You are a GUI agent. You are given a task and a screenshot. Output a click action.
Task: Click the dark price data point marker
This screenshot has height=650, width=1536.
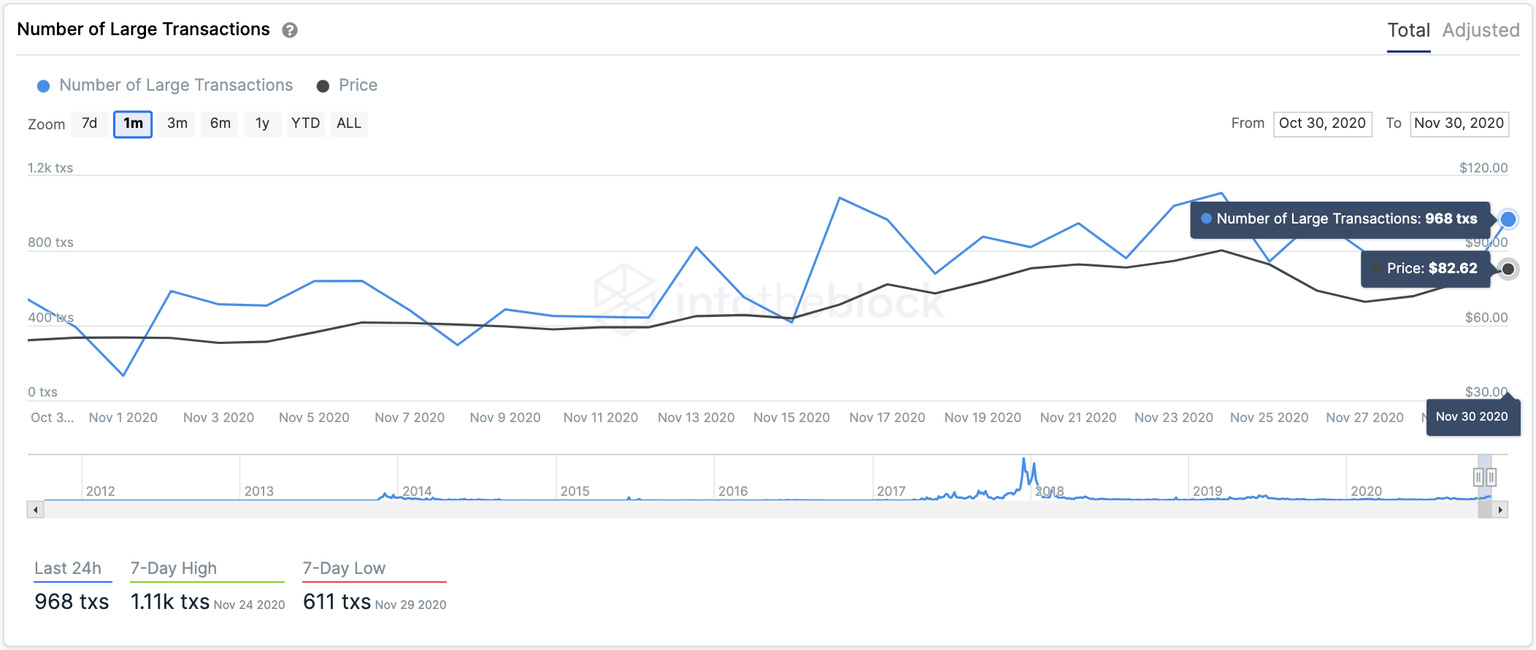[x=1508, y=269]
